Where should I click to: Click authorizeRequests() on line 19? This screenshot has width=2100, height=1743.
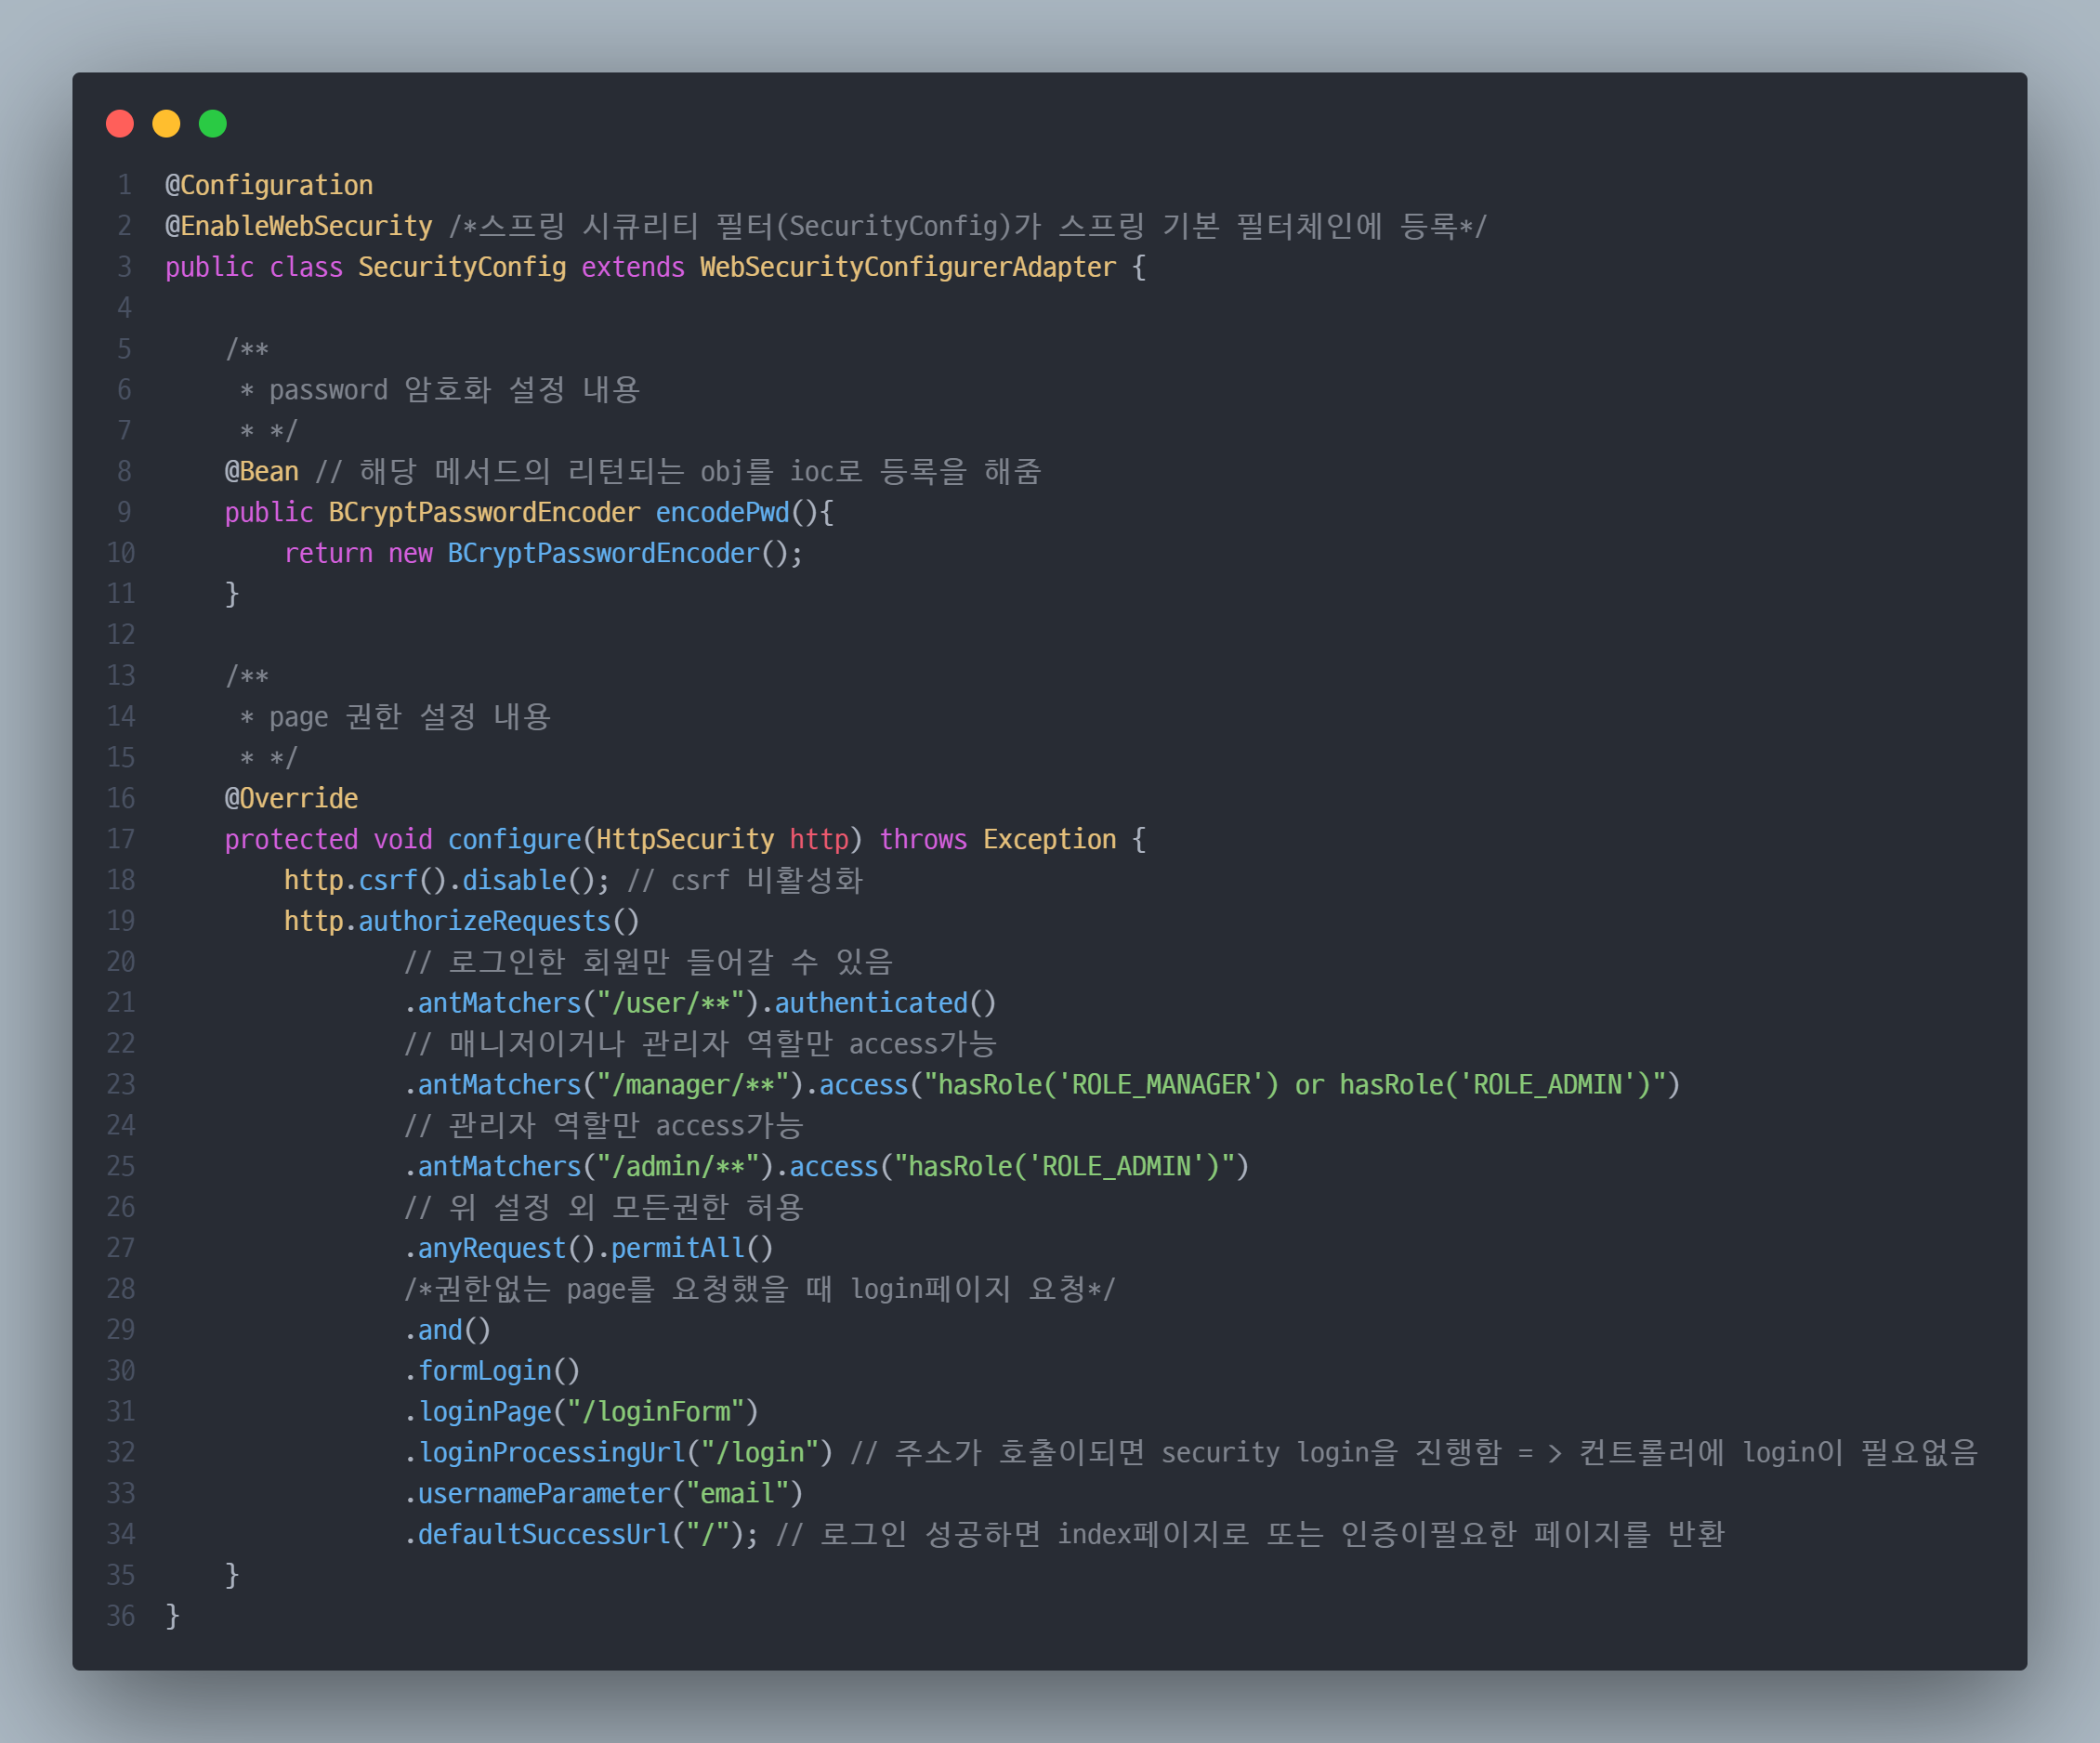[x=499, y=922]
